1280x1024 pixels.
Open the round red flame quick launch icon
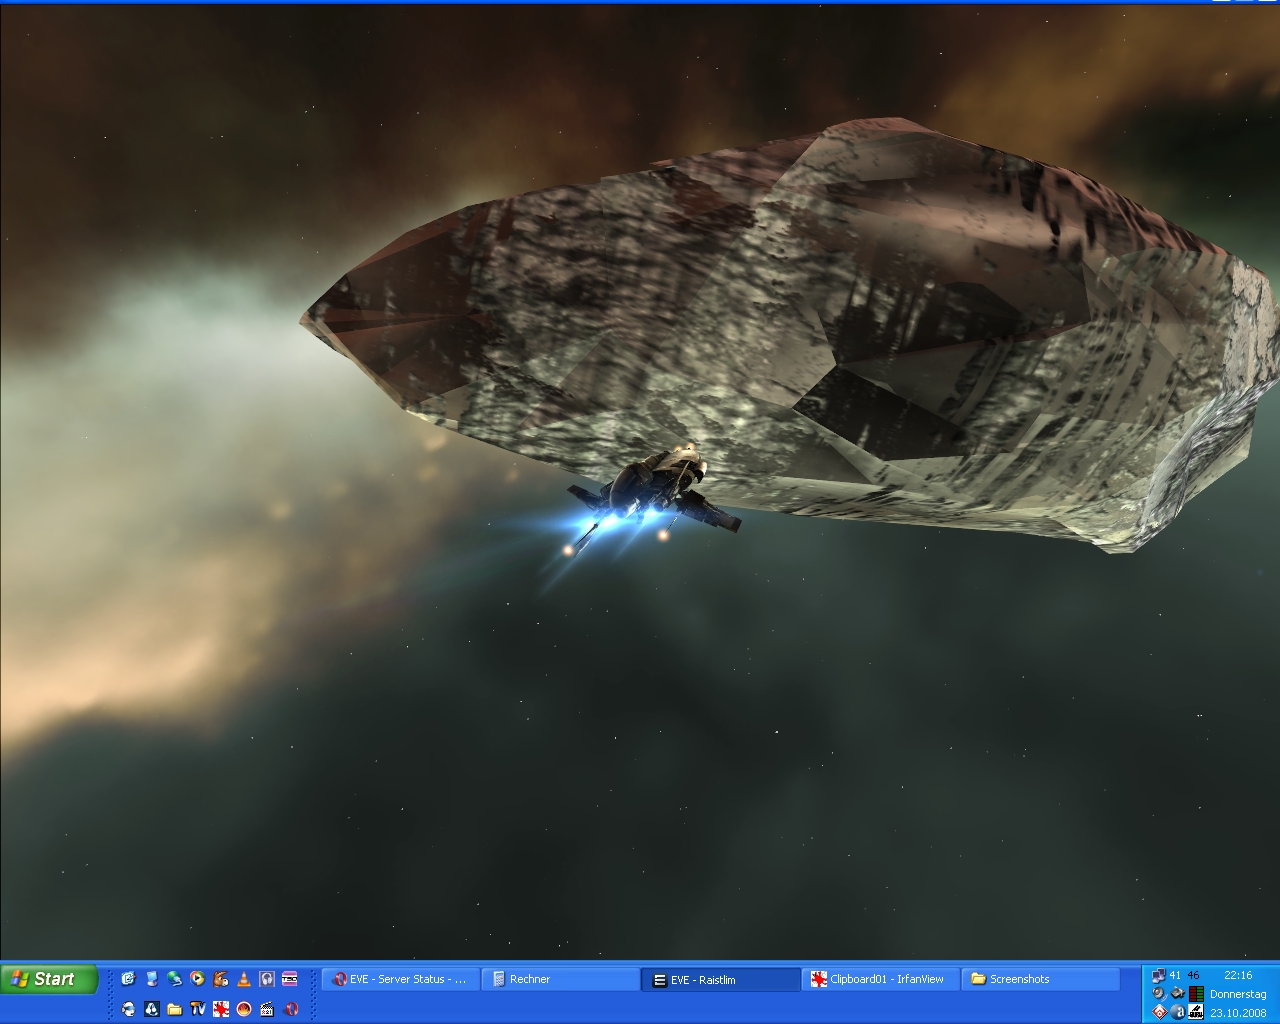[243, 1009]
